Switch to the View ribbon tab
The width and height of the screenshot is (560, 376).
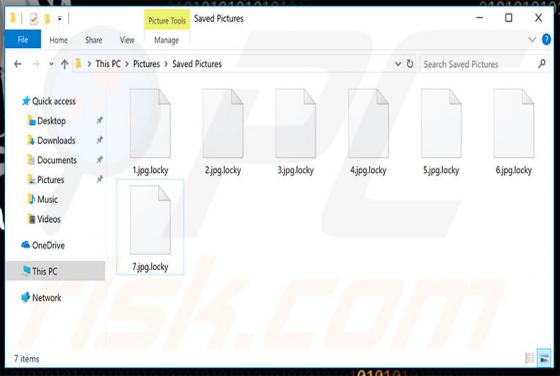pos(127,40)
